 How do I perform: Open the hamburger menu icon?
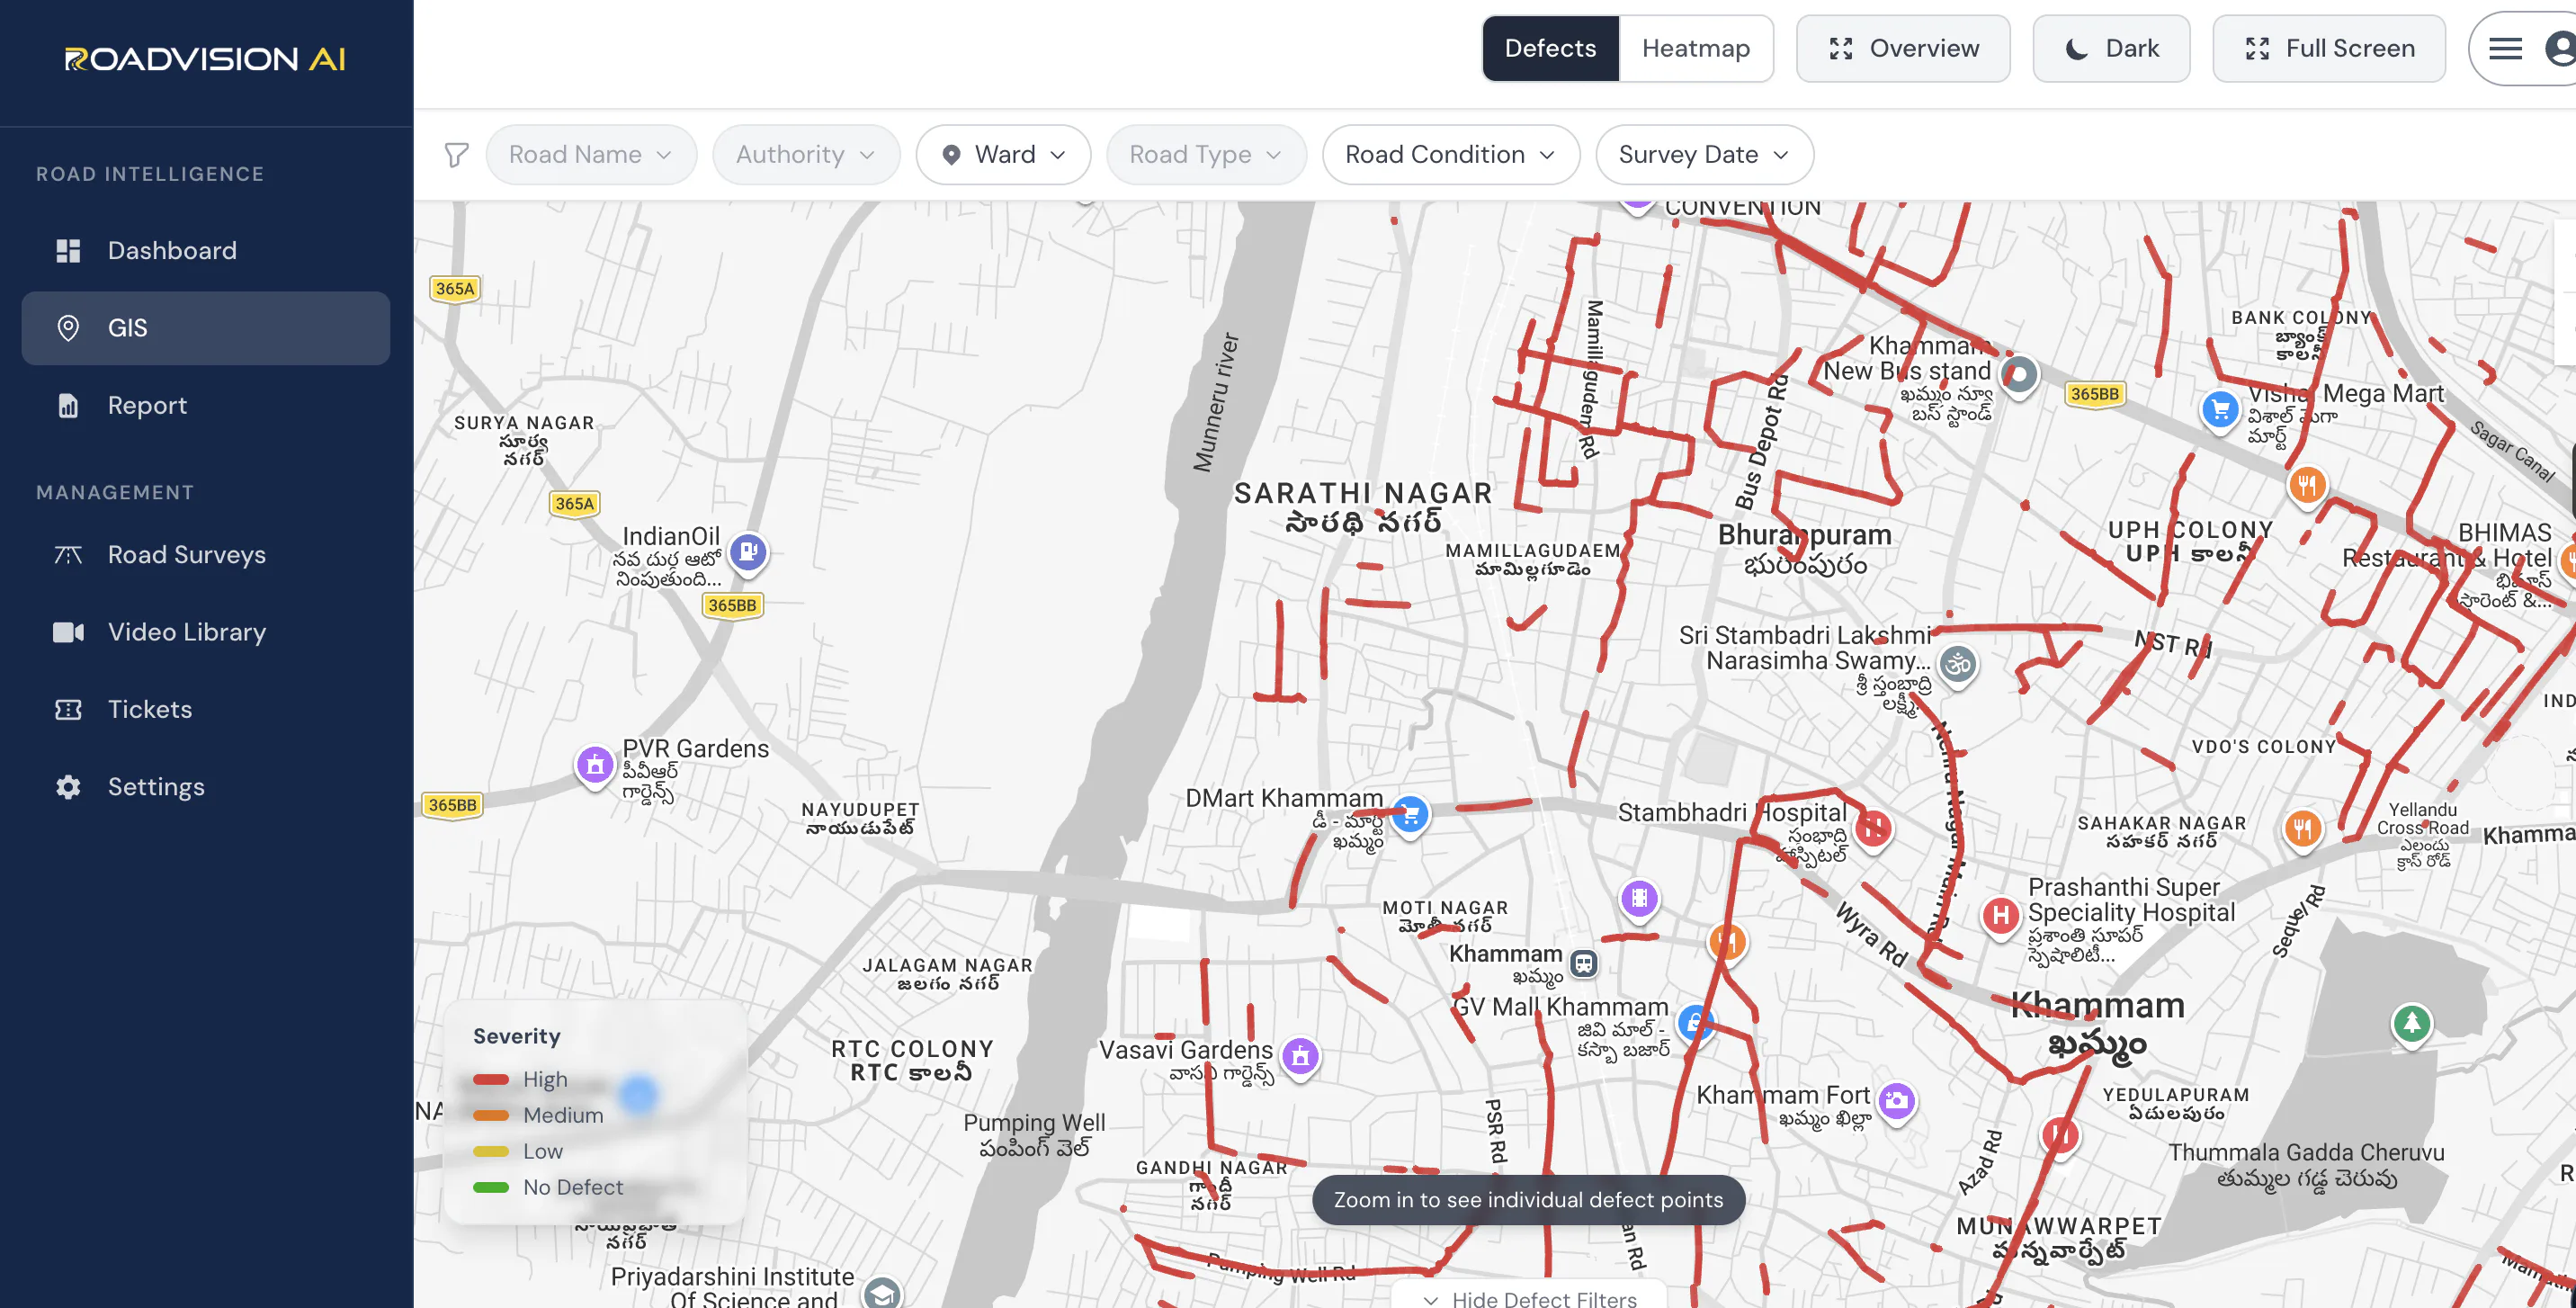2505,48
